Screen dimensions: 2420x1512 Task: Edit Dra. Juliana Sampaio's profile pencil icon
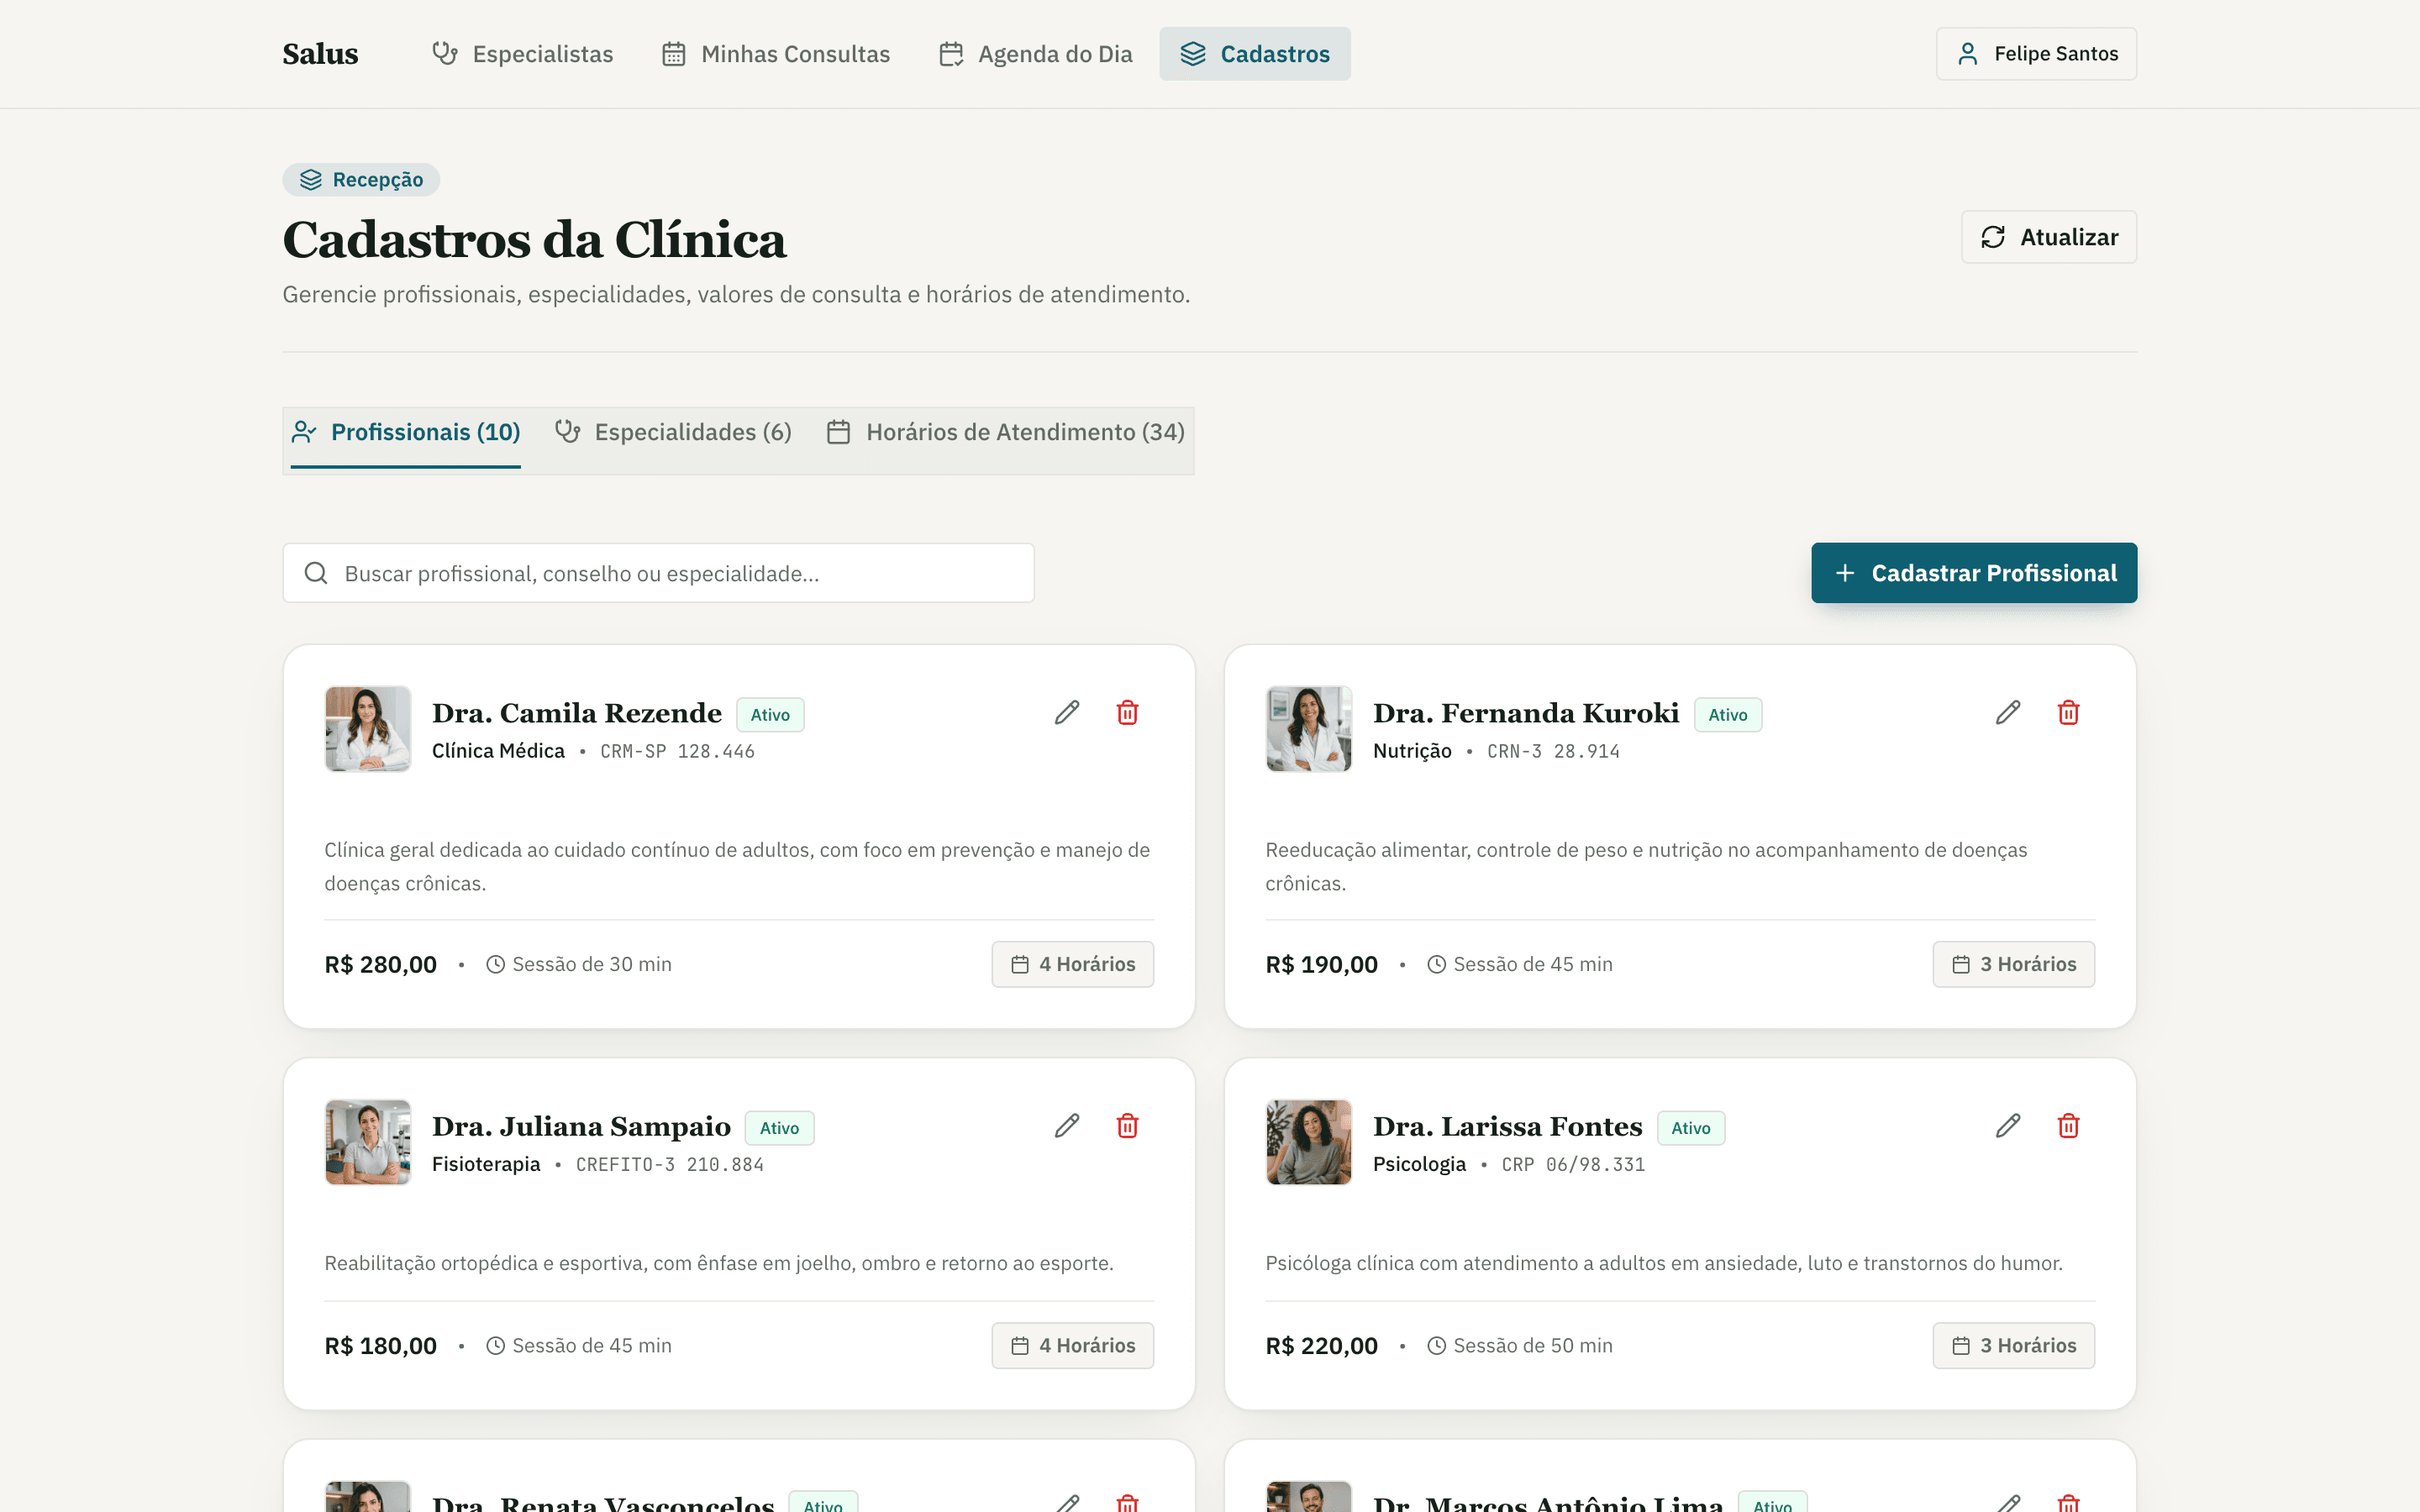[x=1067, y=1126]
